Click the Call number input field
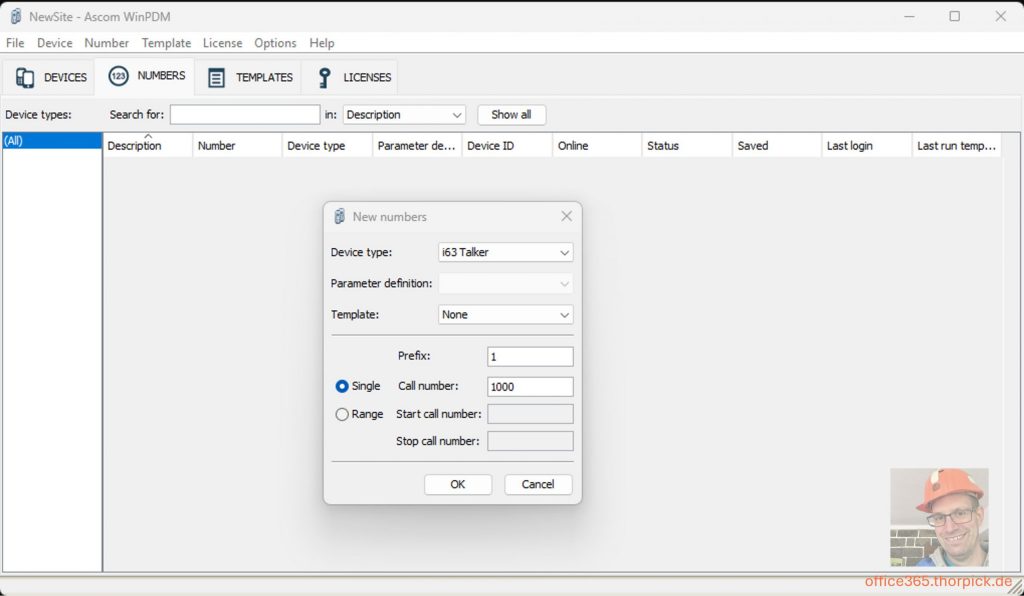The image size is (1024, 596). [529, 386]
